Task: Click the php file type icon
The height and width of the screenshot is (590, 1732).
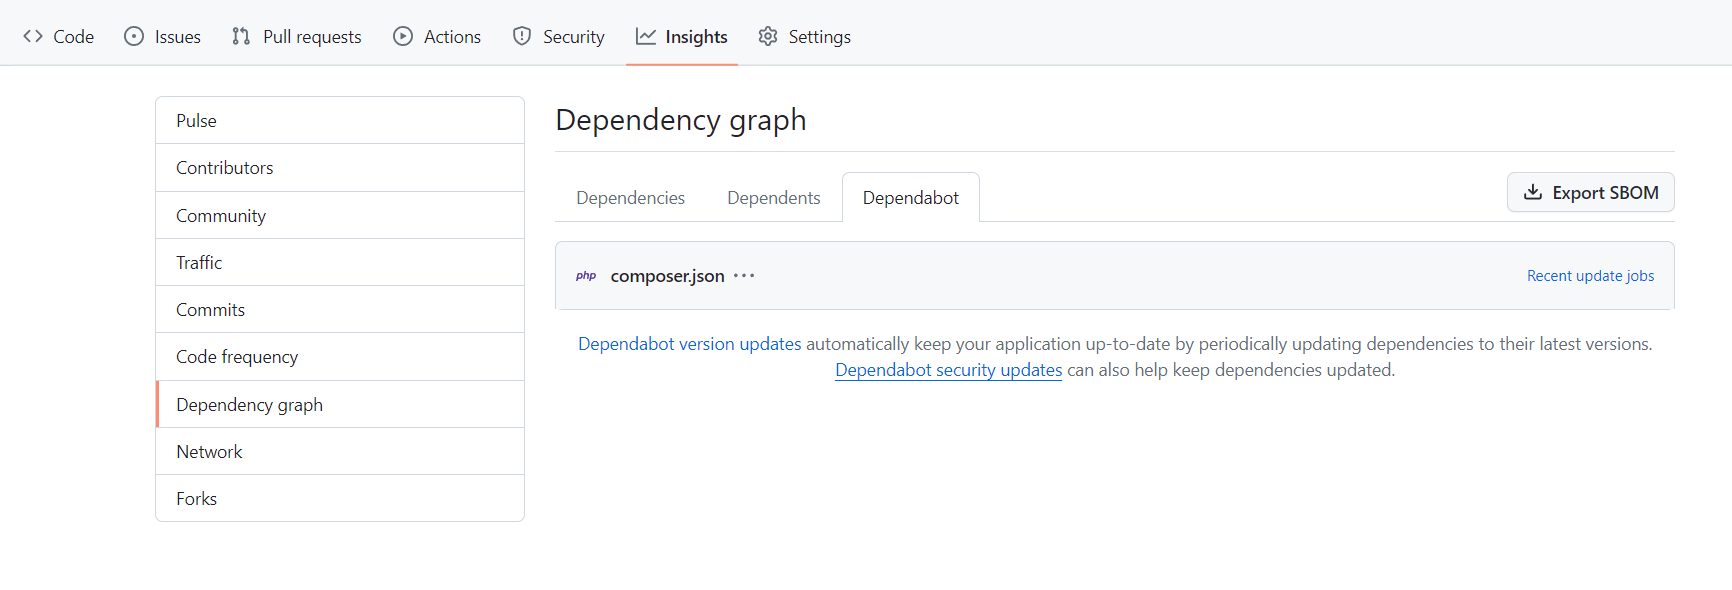Action: 586,275
